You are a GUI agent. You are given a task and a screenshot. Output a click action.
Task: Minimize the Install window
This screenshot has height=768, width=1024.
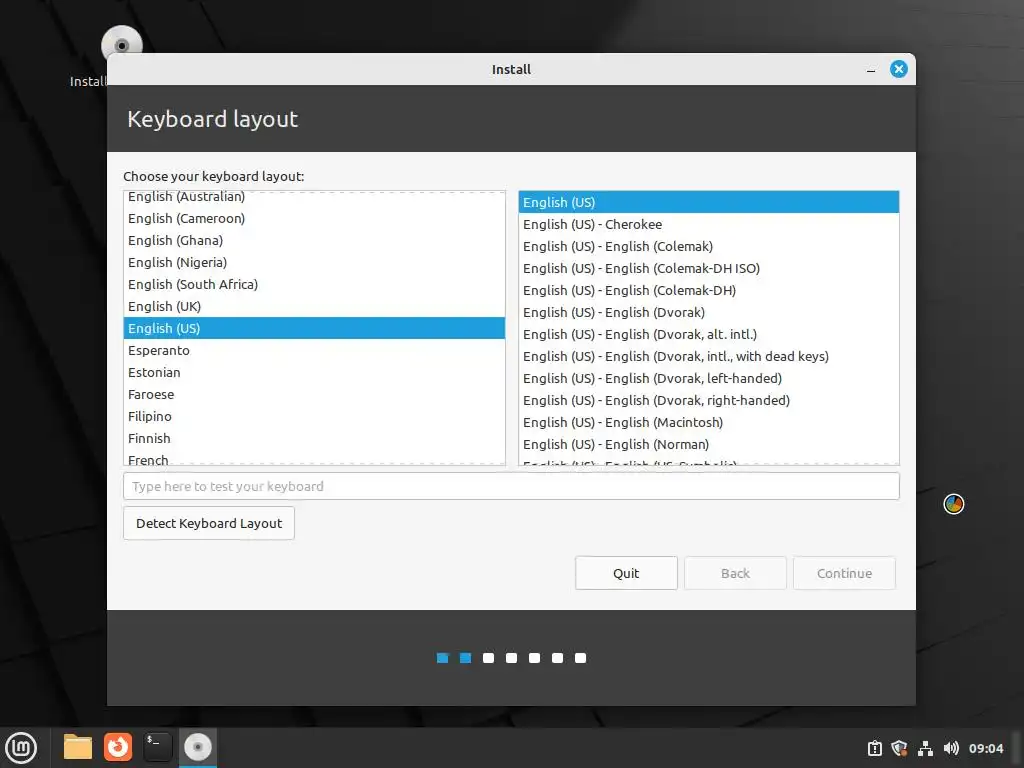871,69
